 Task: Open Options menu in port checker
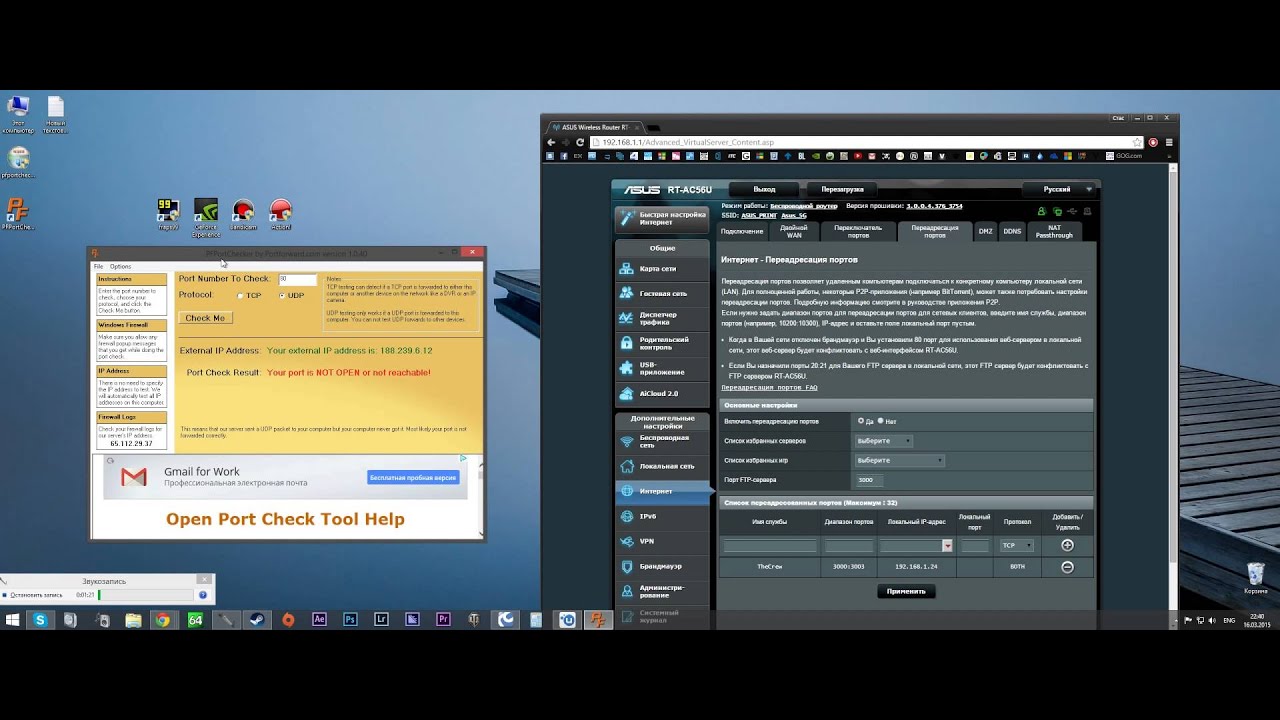point(120,267)
